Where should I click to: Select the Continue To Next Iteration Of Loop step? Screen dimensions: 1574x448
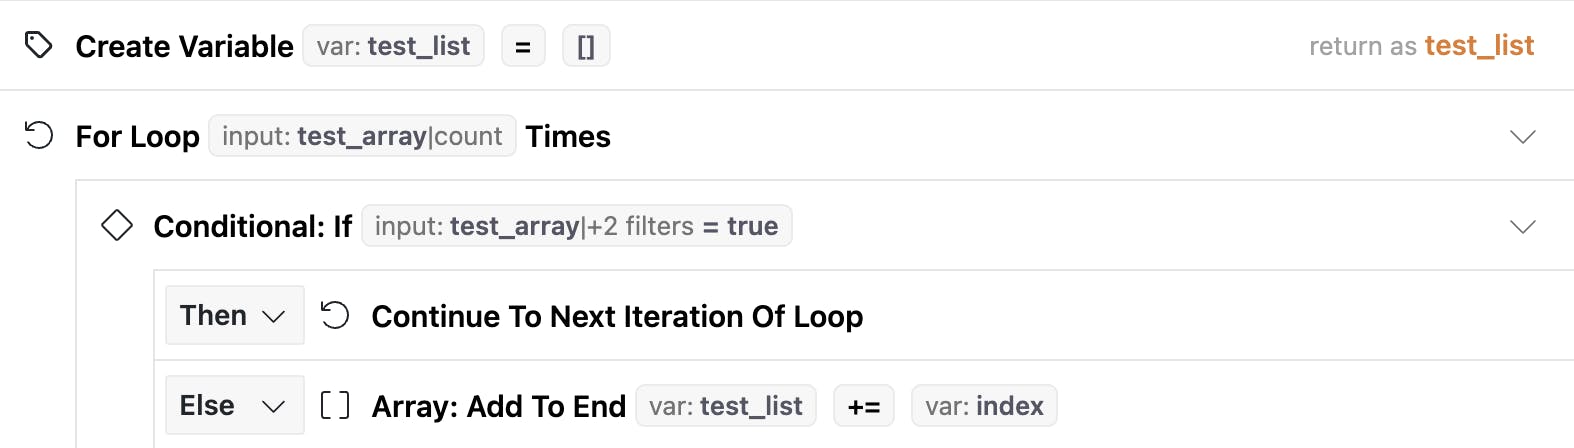point(617,316)
